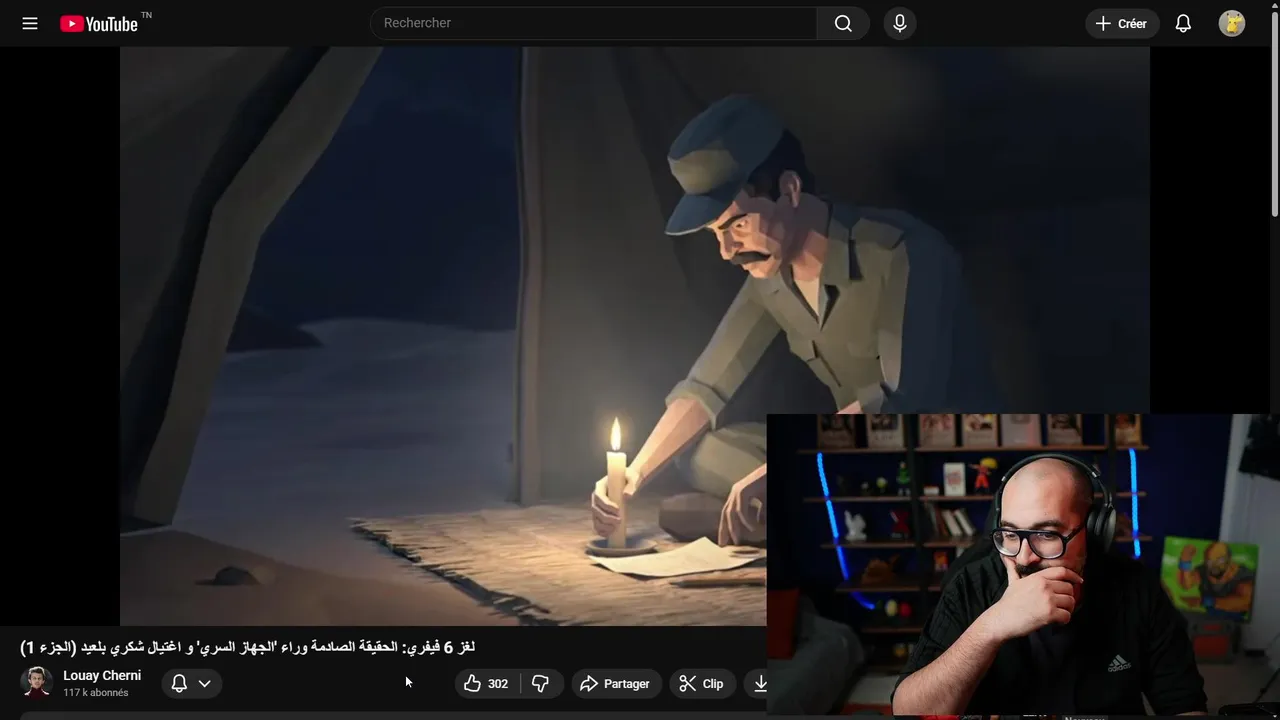1280x720 pixels.
Task: Click the Arabic video title text
Action: 247,647
